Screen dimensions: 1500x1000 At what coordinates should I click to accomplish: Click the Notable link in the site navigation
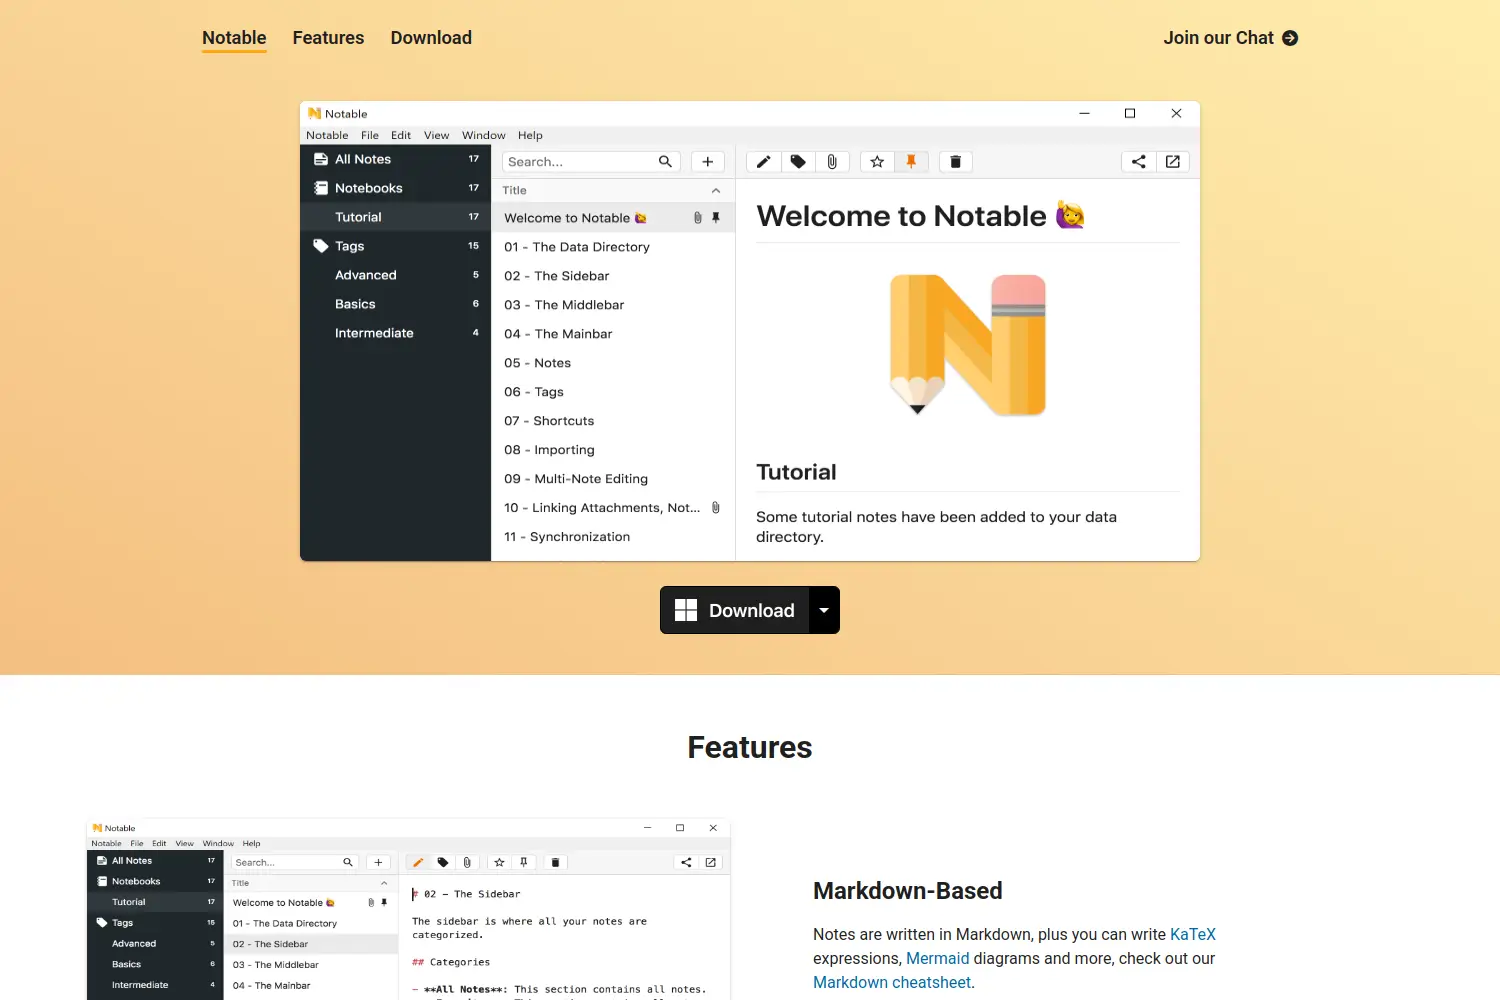[x=234, y=38]
